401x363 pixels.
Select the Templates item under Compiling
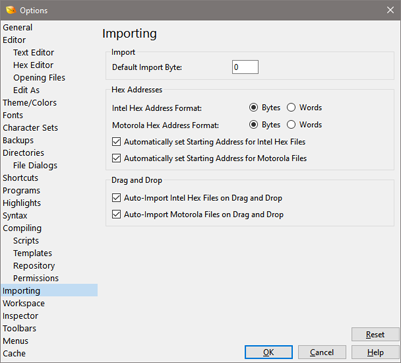pyautogui.click(x=33, y=253)
